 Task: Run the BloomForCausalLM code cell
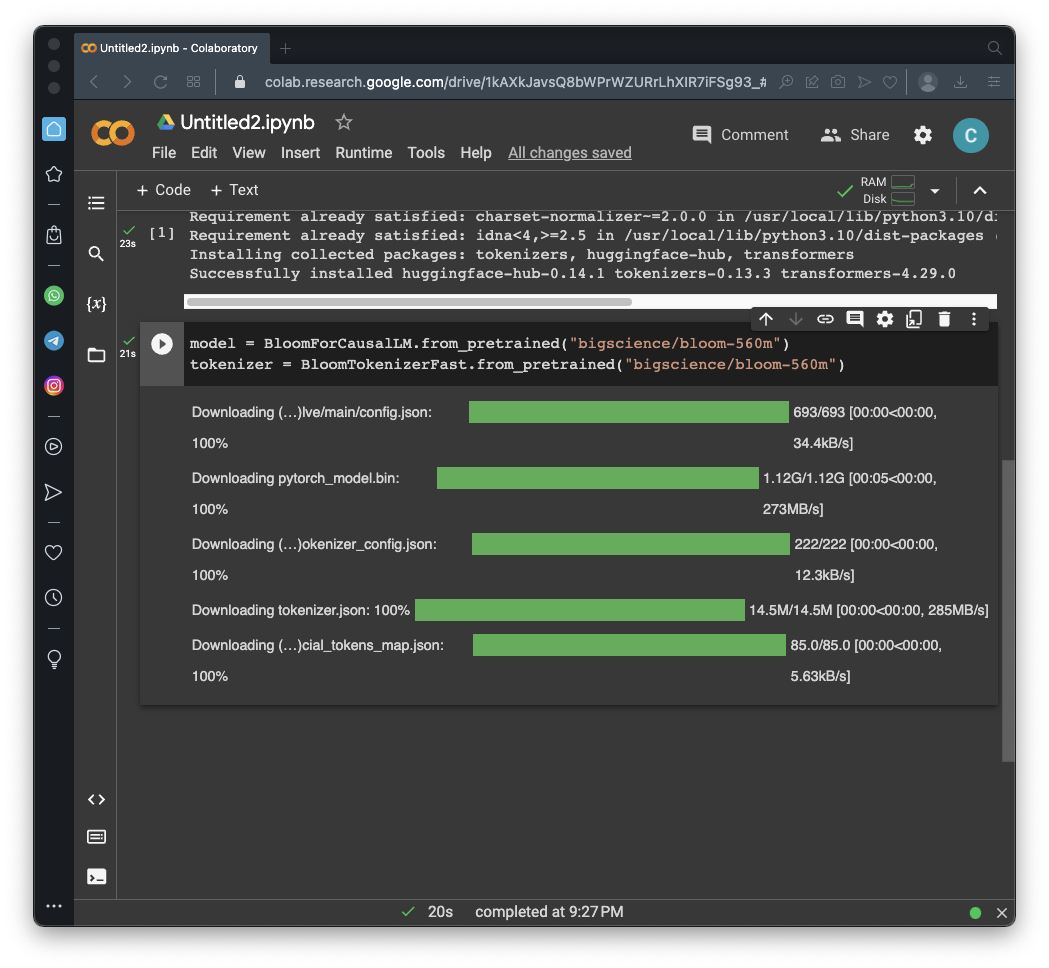[160, 344]
